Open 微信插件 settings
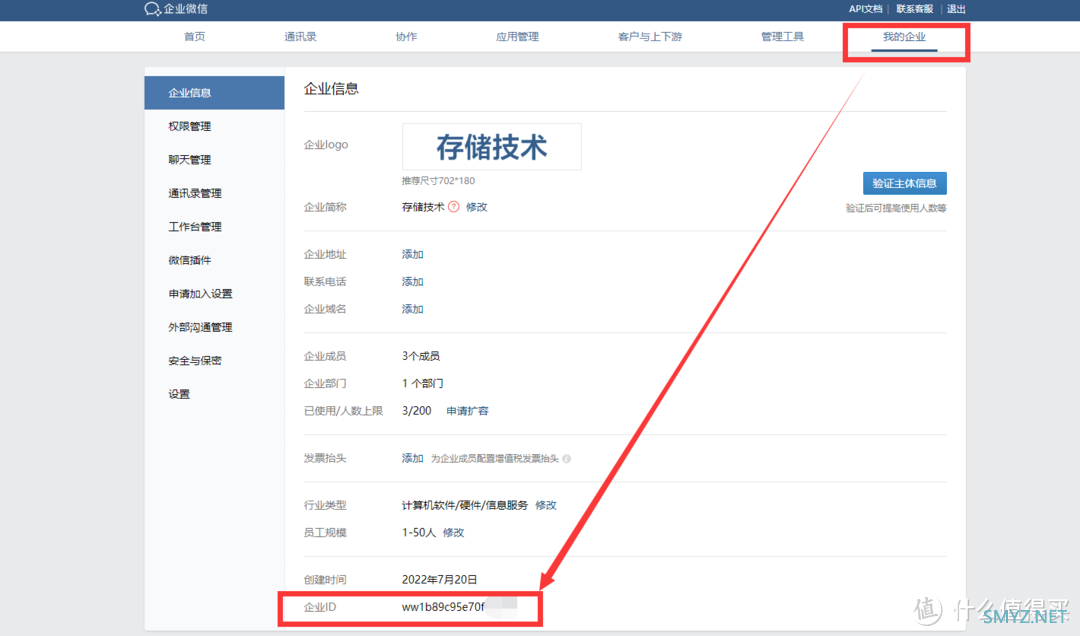 tap(190, 260)
